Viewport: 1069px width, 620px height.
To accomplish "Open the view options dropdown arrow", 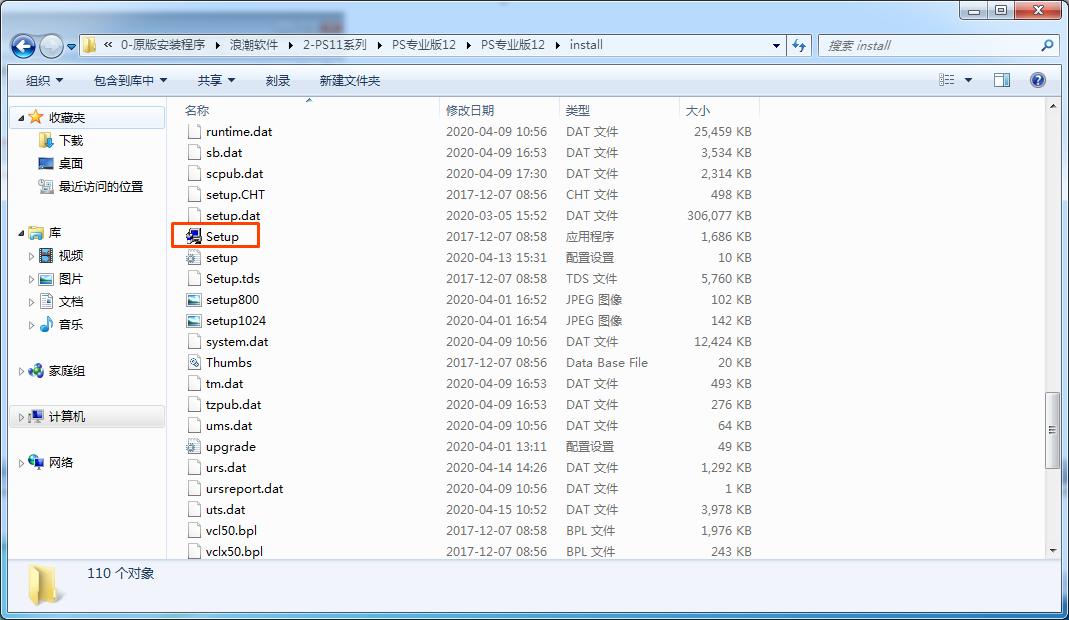I will point(968,80).
